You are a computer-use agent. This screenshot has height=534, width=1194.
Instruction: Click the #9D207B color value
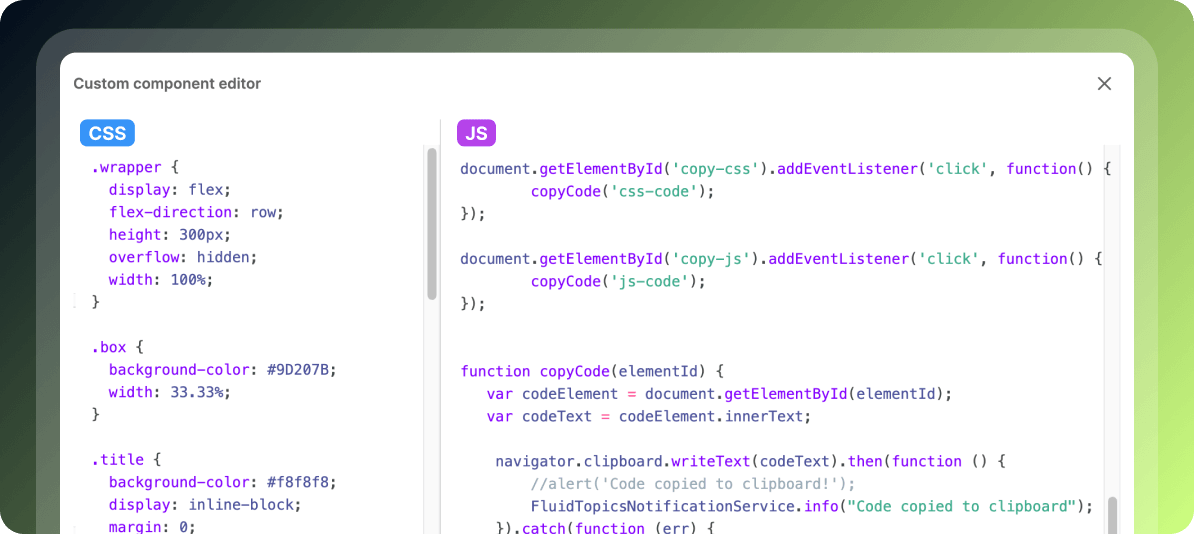coord(301,370)
